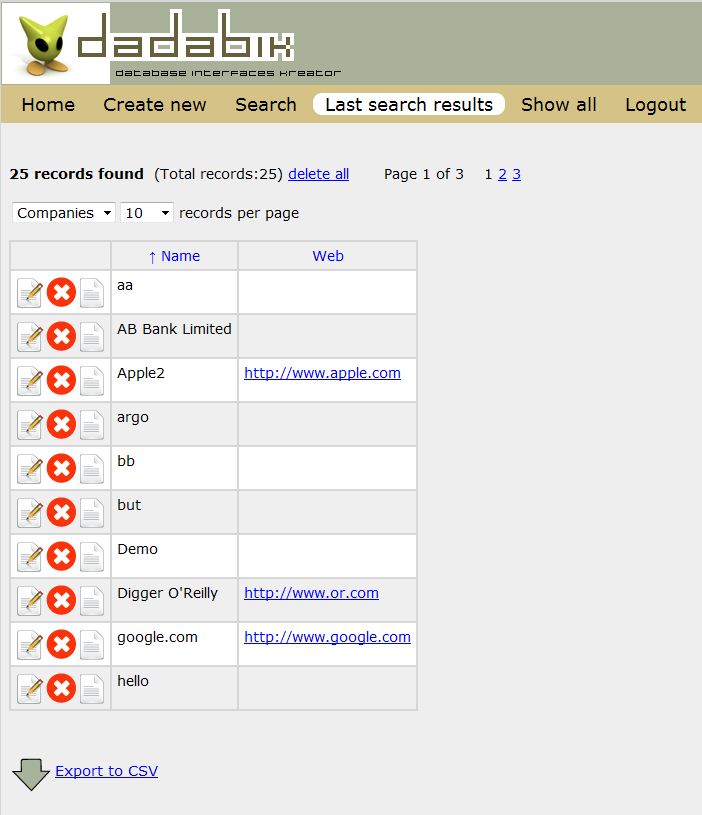Delete the Apple2 record

(x=61, y=380)
